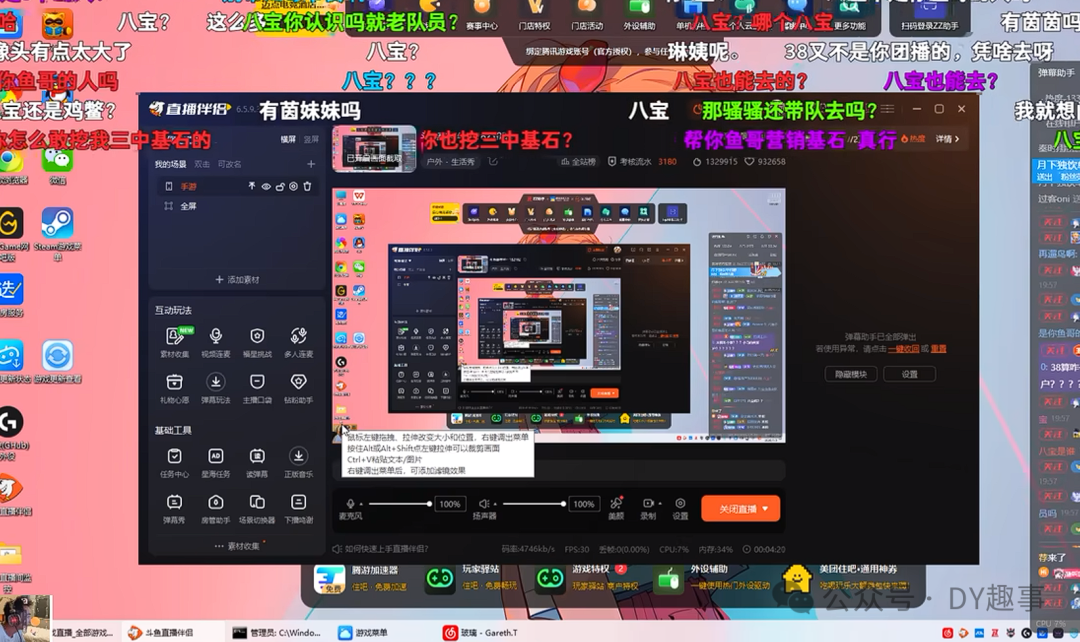Open the 房管助手 tool
Screen dimensions: 1080x642
click(216, 509)
